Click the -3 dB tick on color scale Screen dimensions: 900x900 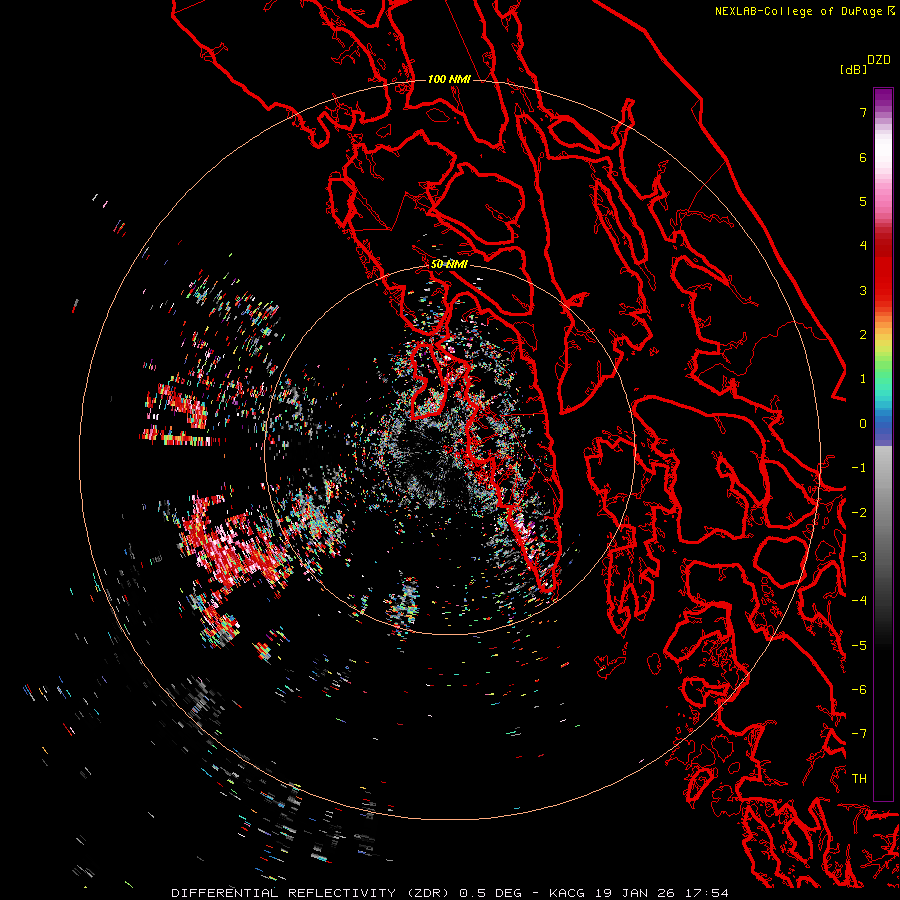pos(859,557)
